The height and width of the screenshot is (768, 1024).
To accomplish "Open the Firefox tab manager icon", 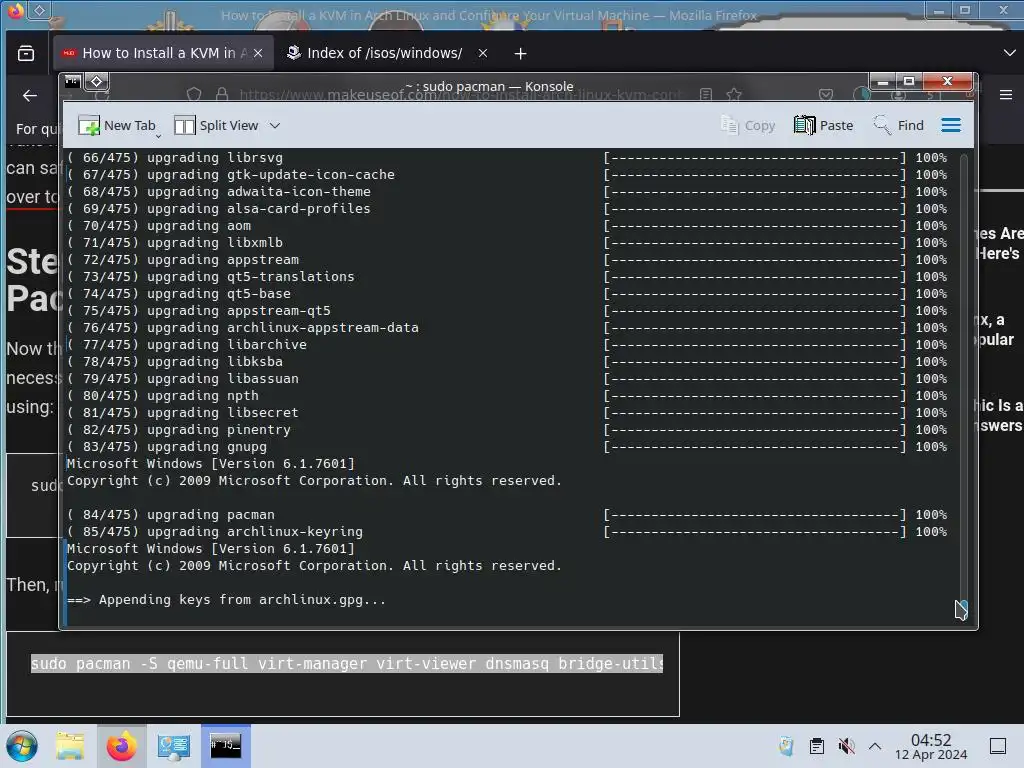I will (26, 54).
